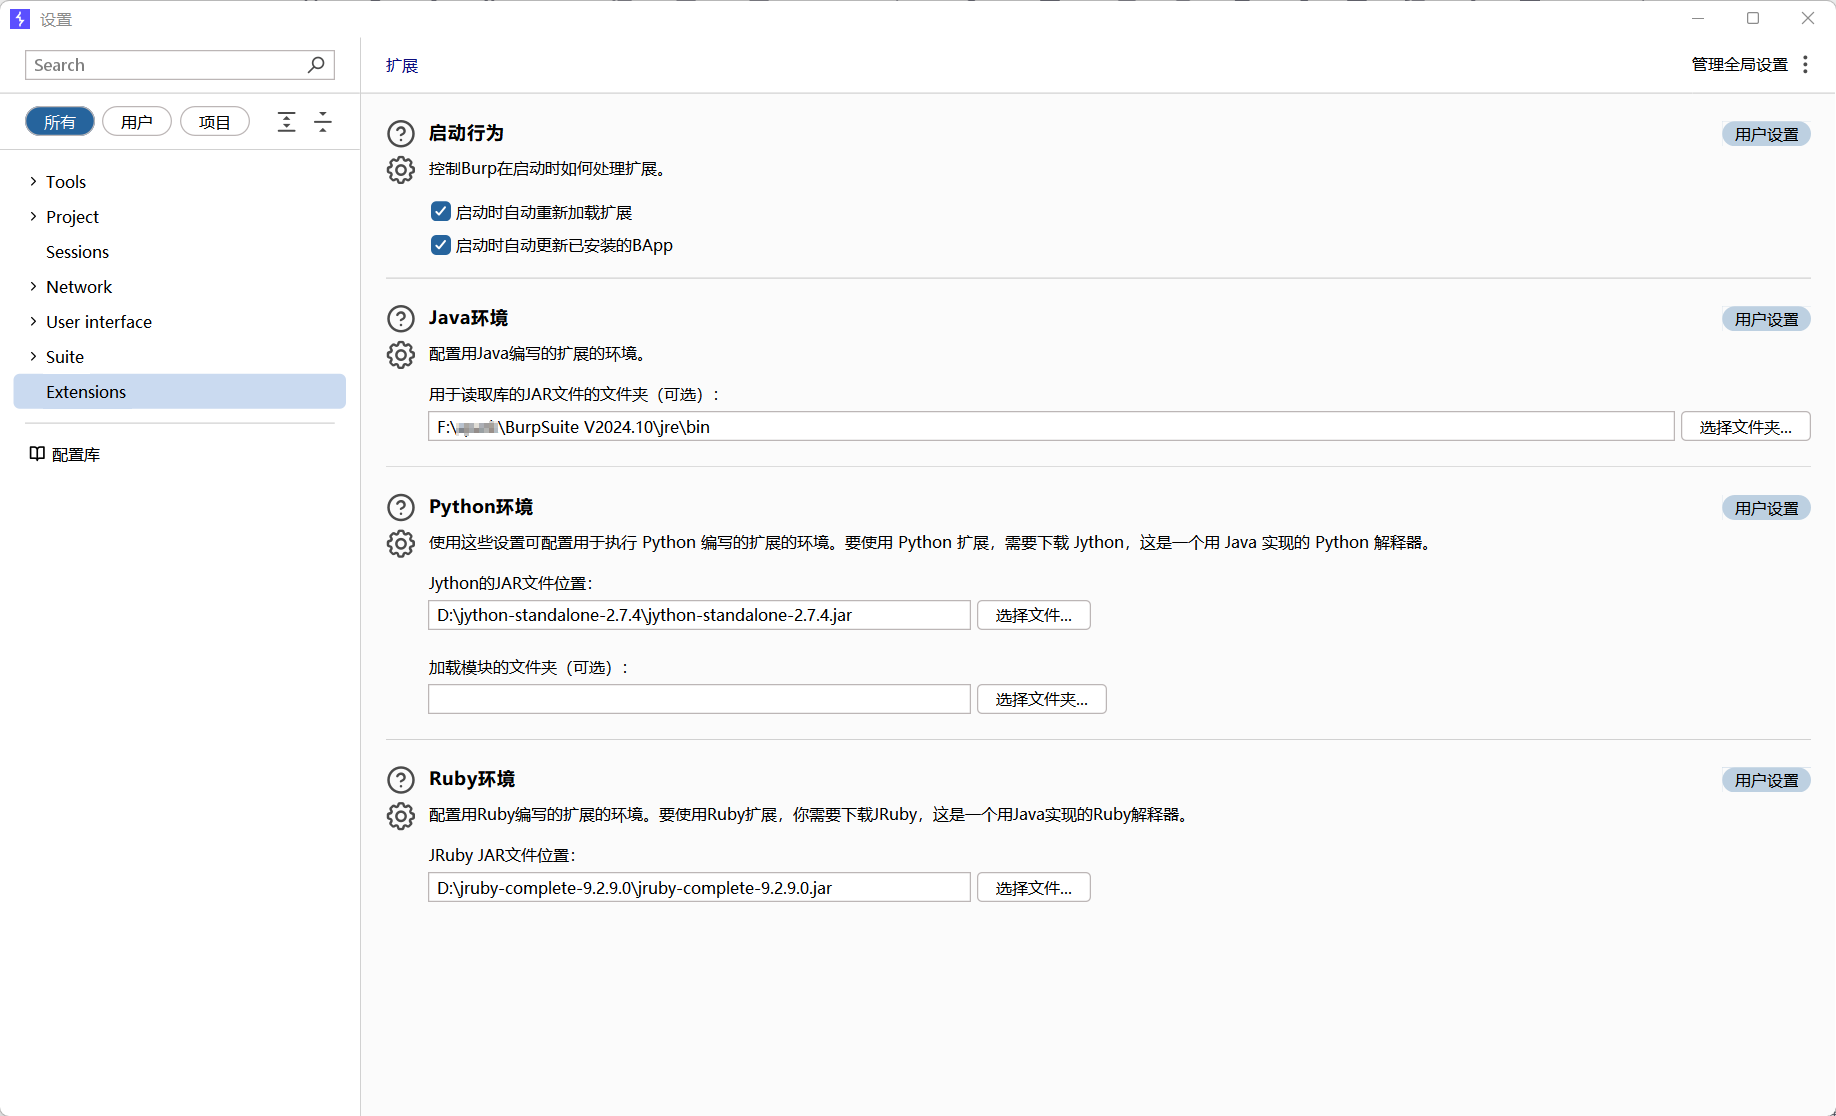The width and height of the screenshot is (1836, 1116).
Task: Switch to the 项目 filter tab
Action: pos(215,121)
